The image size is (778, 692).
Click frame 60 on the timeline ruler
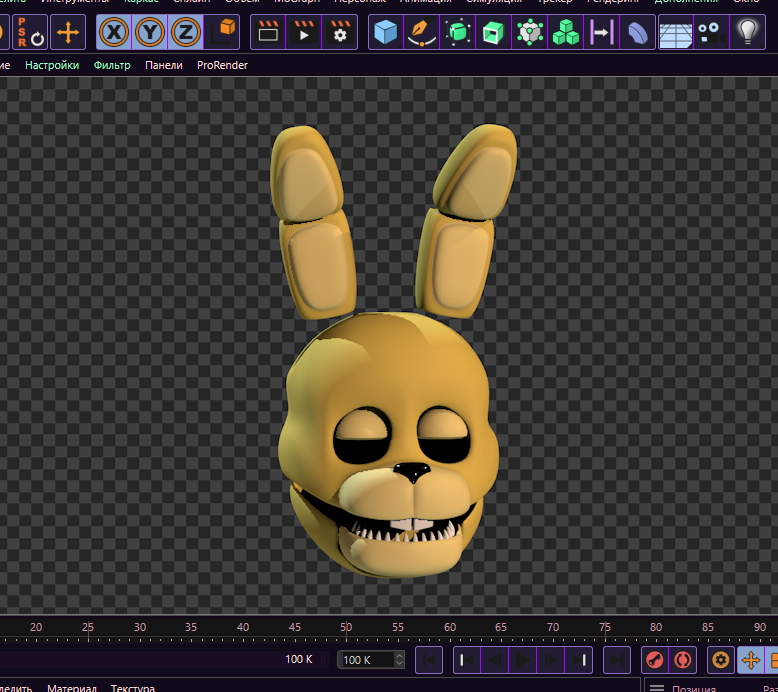pos(450,627)
